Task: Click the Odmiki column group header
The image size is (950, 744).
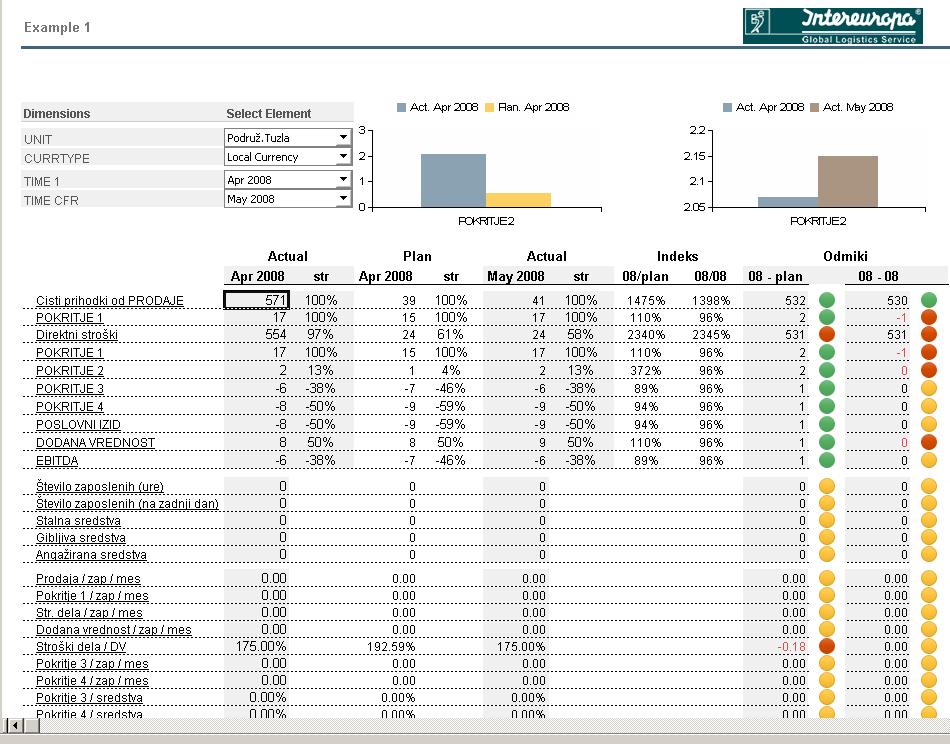Action: [x=845, y=256]
